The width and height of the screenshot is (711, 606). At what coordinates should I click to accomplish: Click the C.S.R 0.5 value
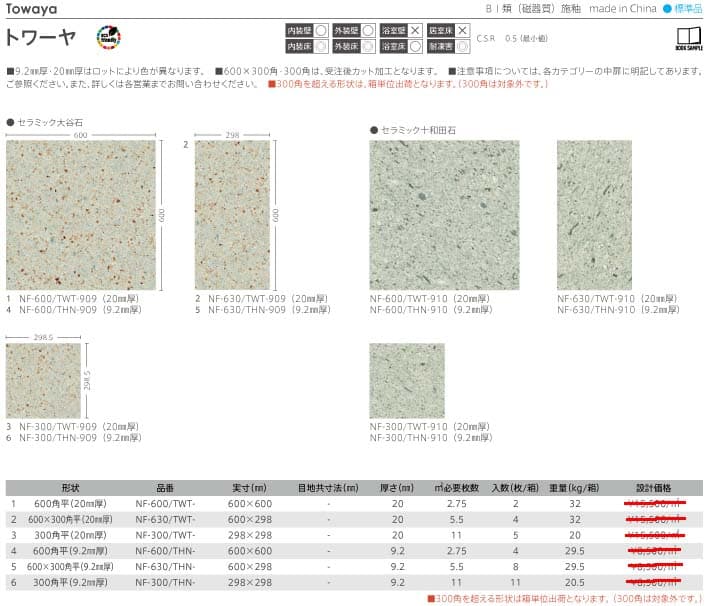pyautogui.click(x=512, y=39)
